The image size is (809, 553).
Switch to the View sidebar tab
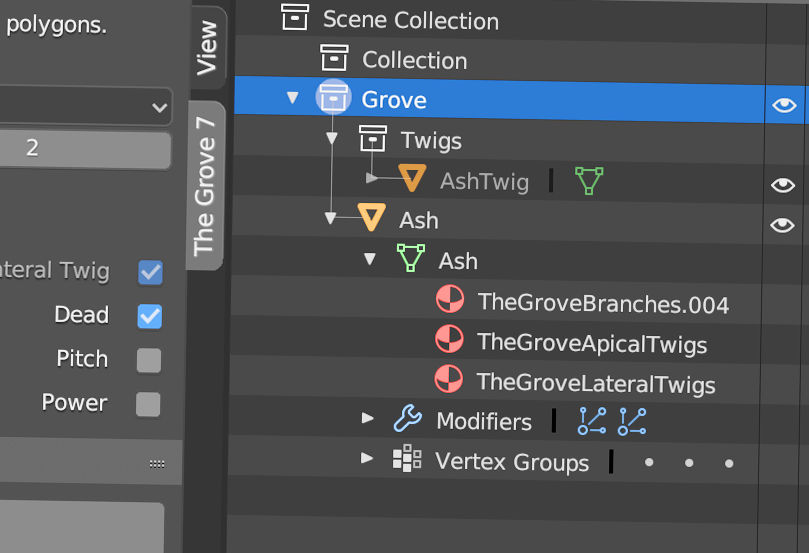[x=207, y=48]
